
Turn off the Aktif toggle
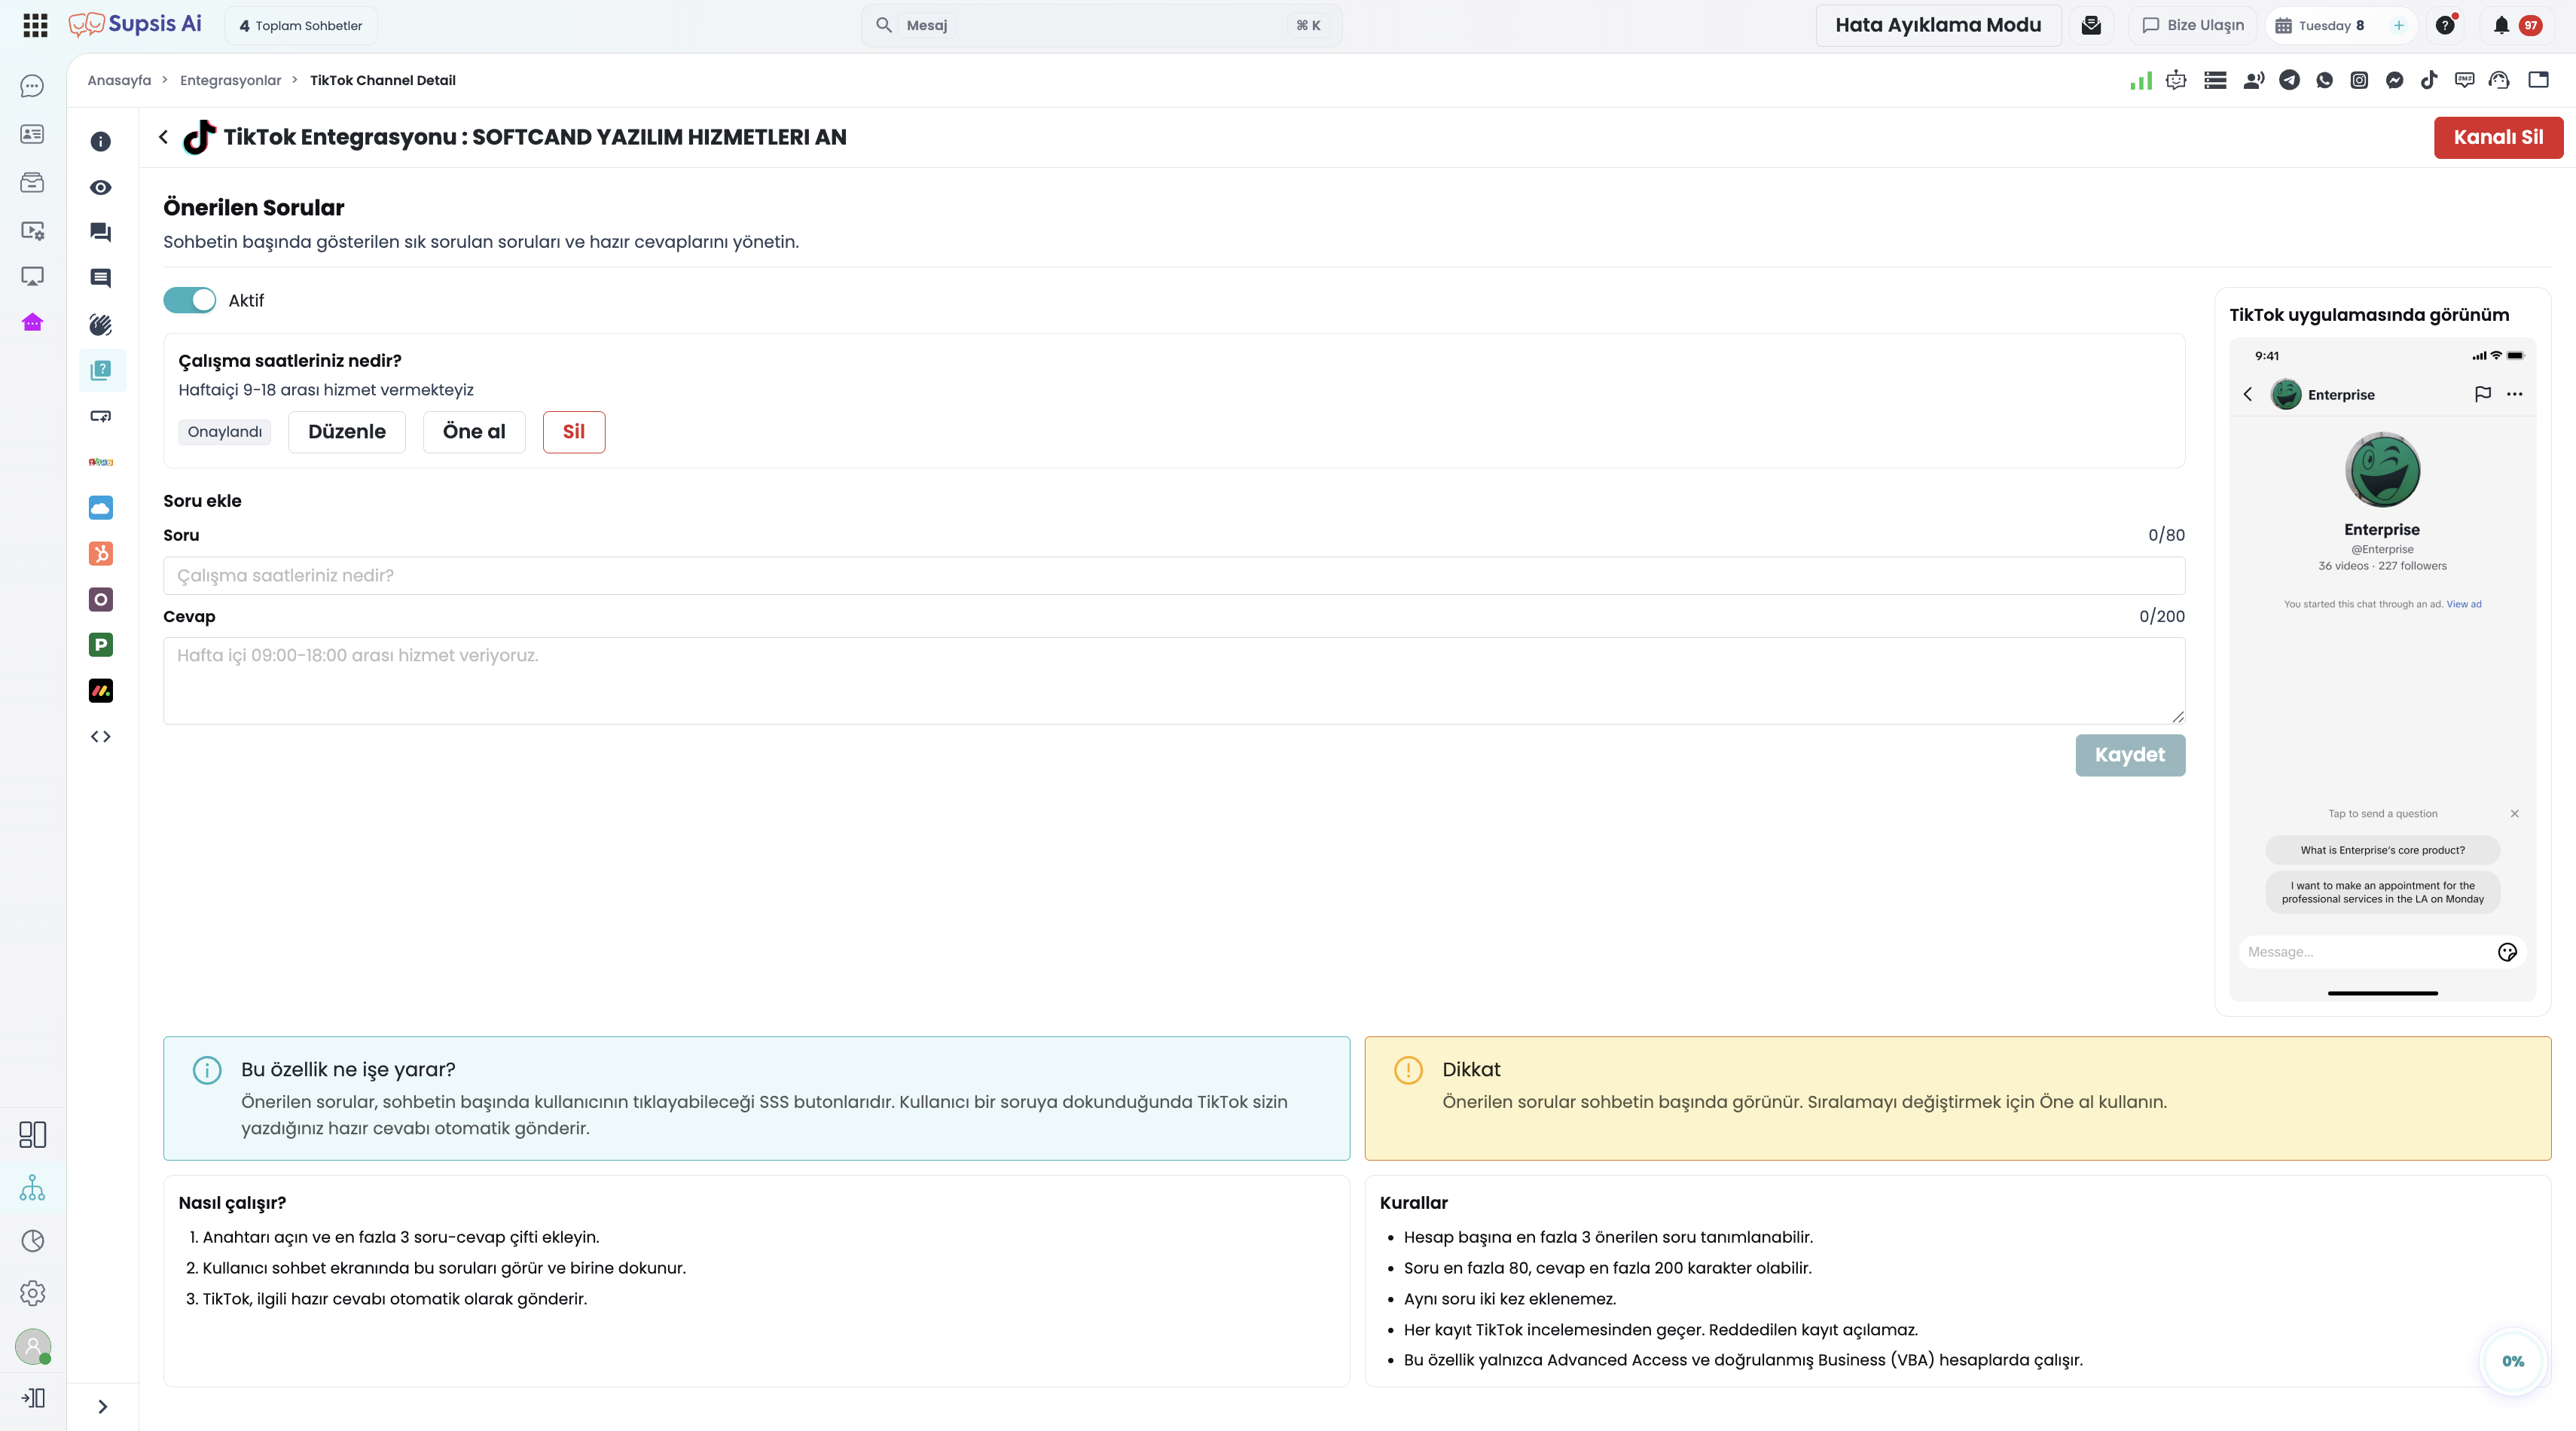(190, 300)
